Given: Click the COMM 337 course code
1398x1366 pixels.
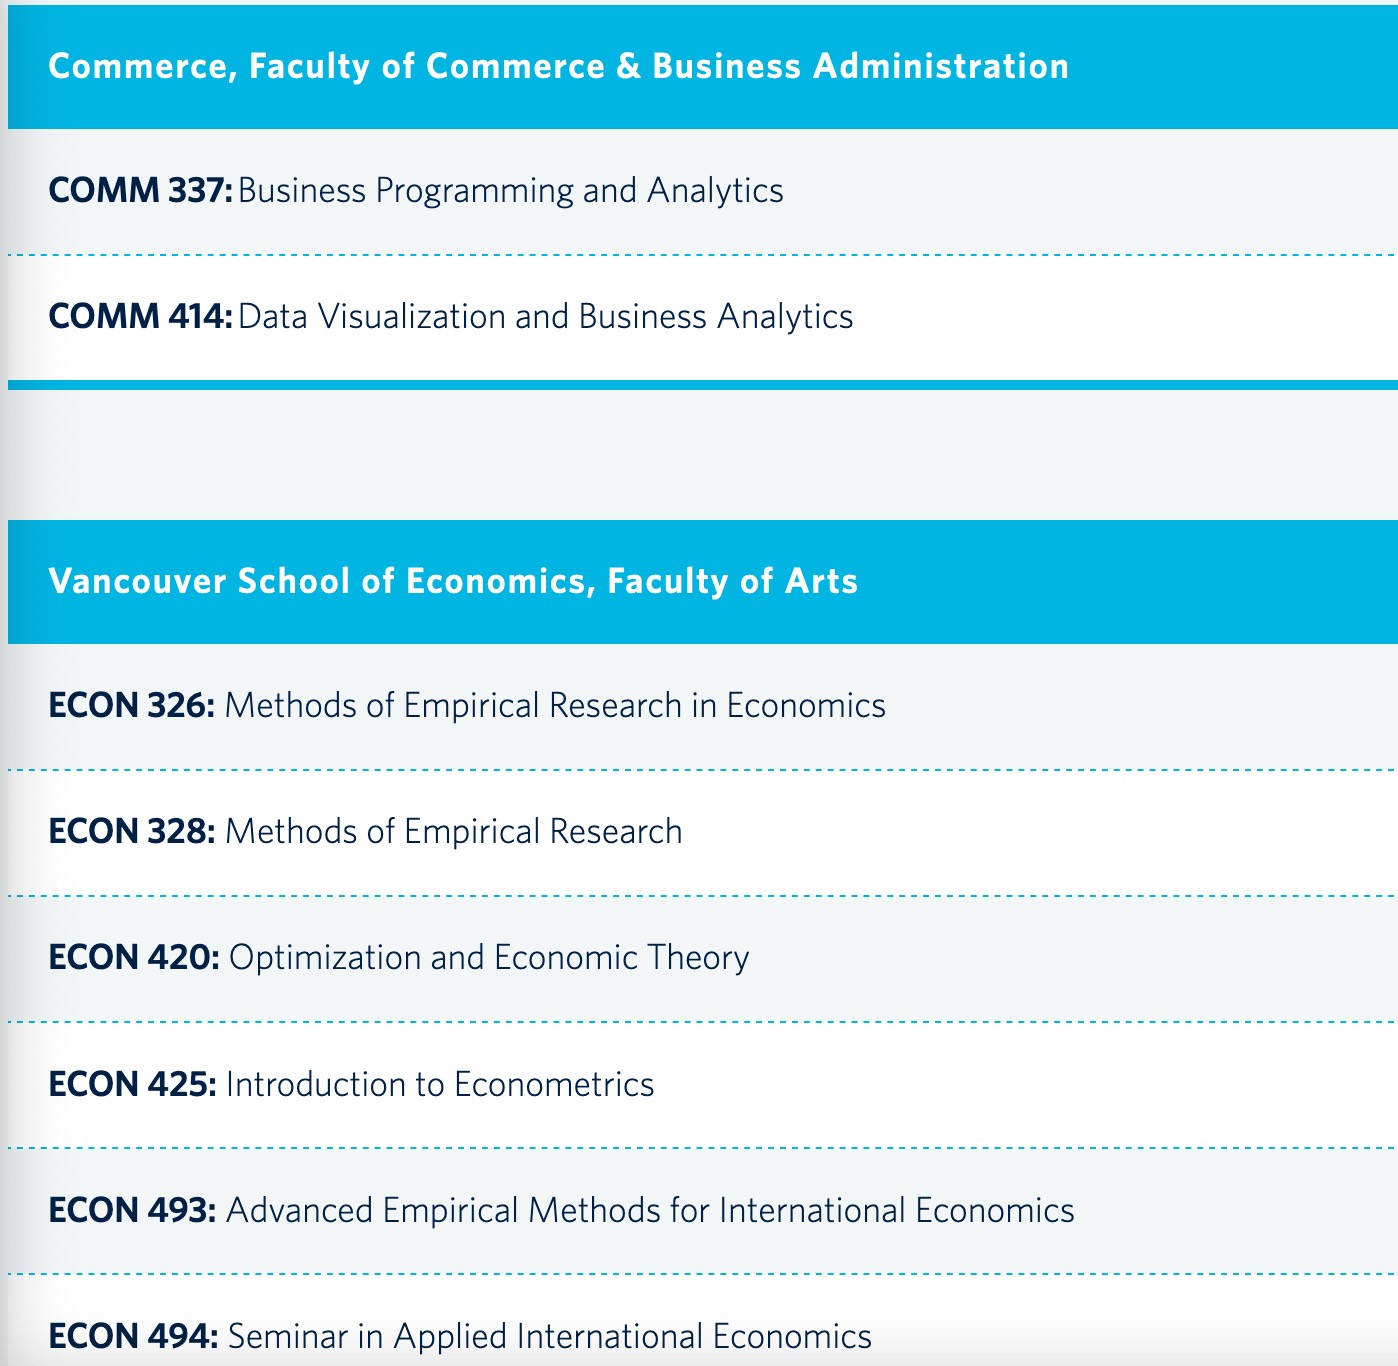Looking at the screenshot, I should (x=140, y=190).
